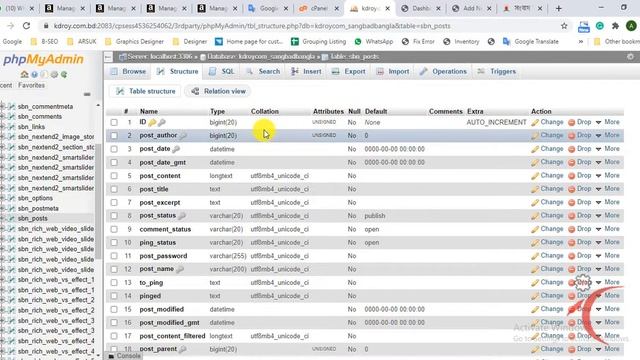Click Change pencil icon for ping_status

(535, 242)
